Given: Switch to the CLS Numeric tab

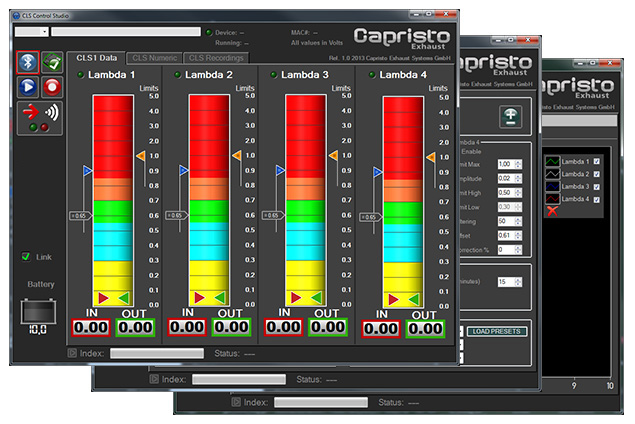Looking at the screenshot, I should pos(154,58).
